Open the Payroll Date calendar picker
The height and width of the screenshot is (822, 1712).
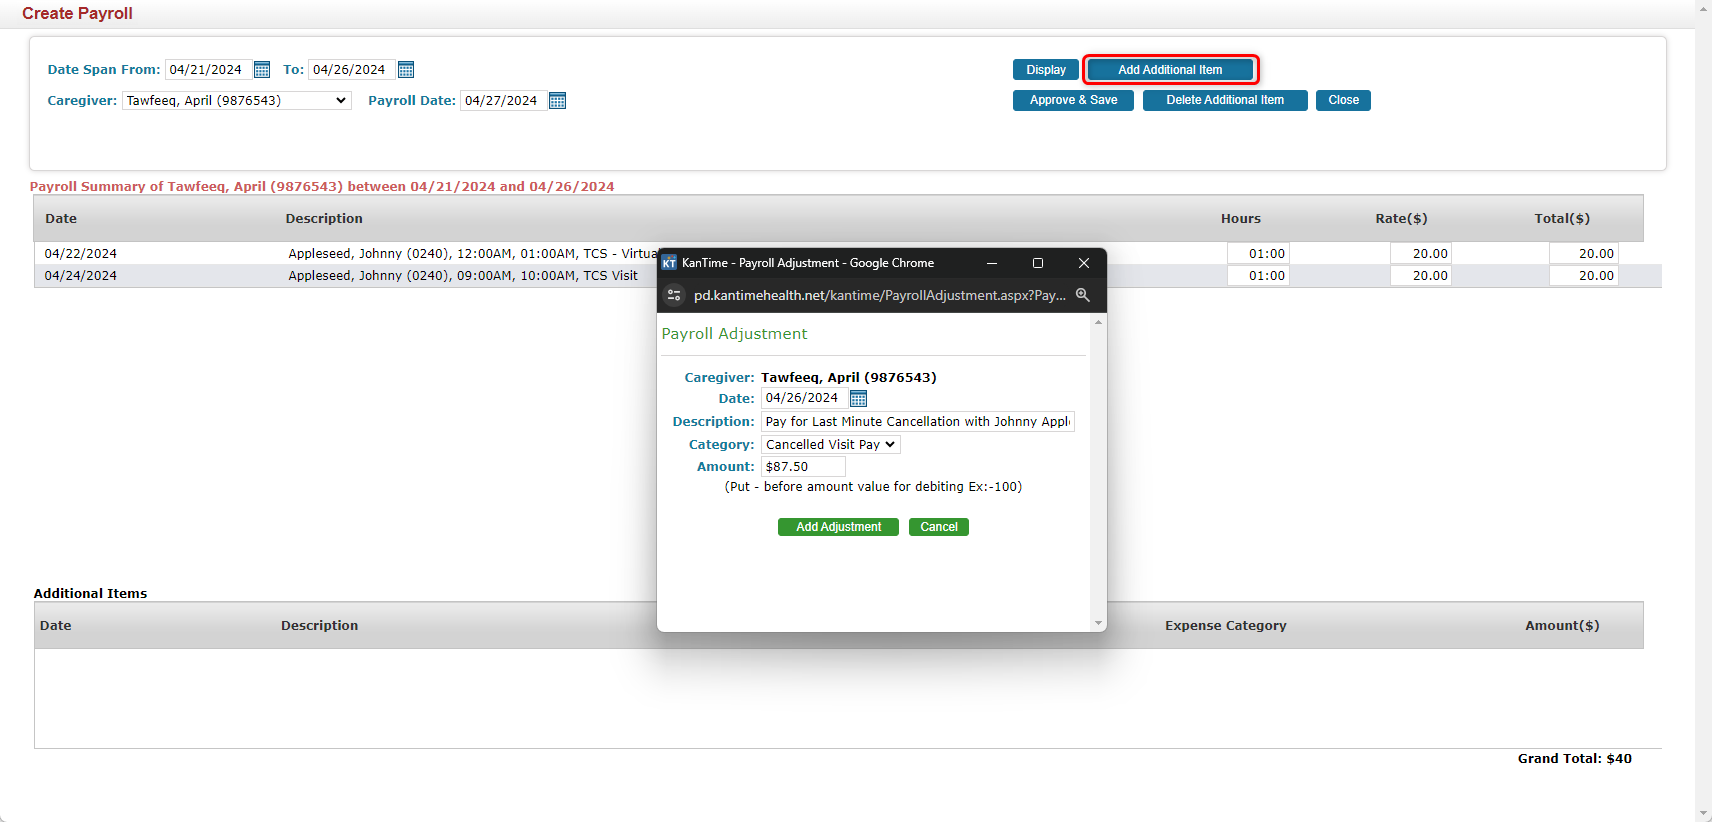(558, 101)
